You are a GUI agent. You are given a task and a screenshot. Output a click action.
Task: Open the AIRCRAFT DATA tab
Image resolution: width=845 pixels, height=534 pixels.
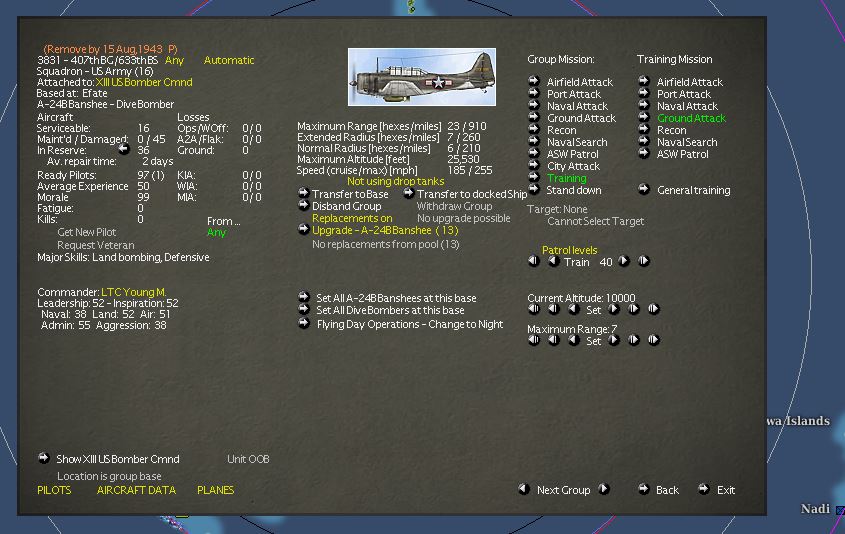click(x=136, y=490)
